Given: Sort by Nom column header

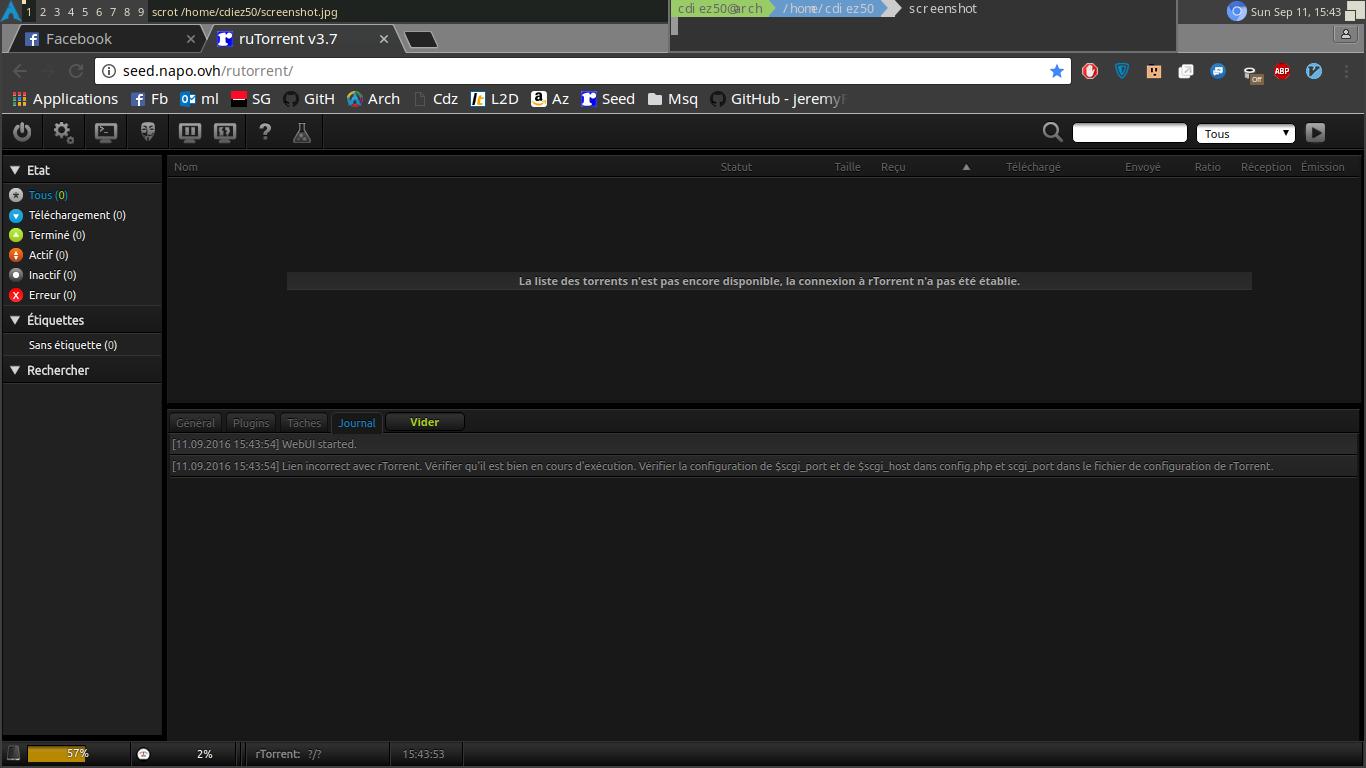Looking at the screenshot, I should [186, 167].
